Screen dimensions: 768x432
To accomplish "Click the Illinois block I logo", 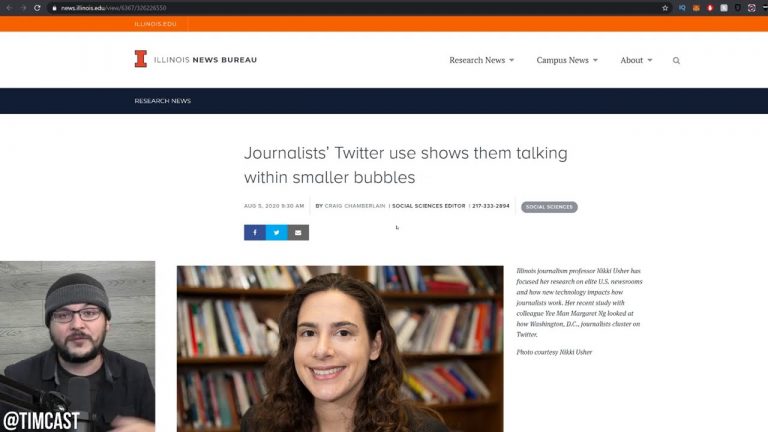I will click(141, 59).
